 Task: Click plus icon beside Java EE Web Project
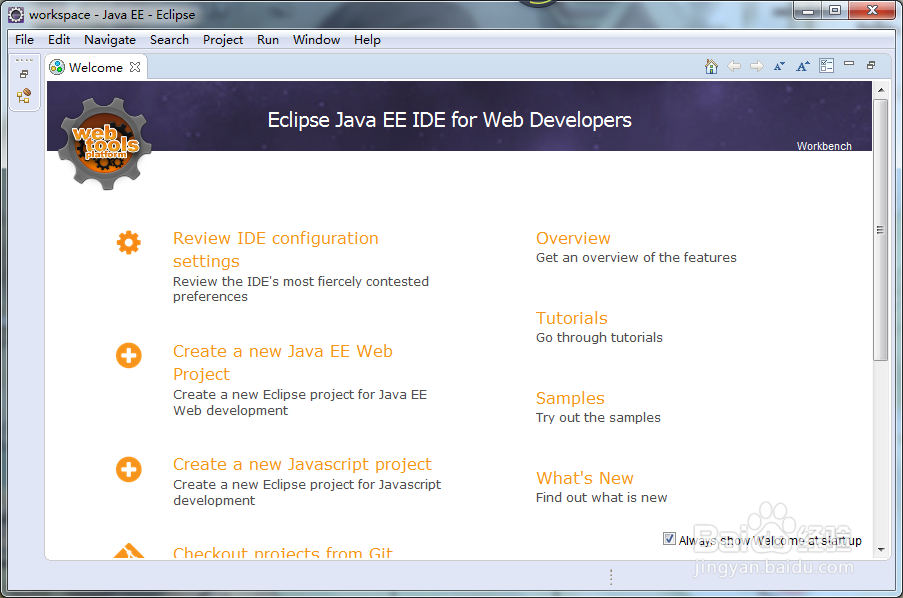pyautogui.click(x=128, y=355)
